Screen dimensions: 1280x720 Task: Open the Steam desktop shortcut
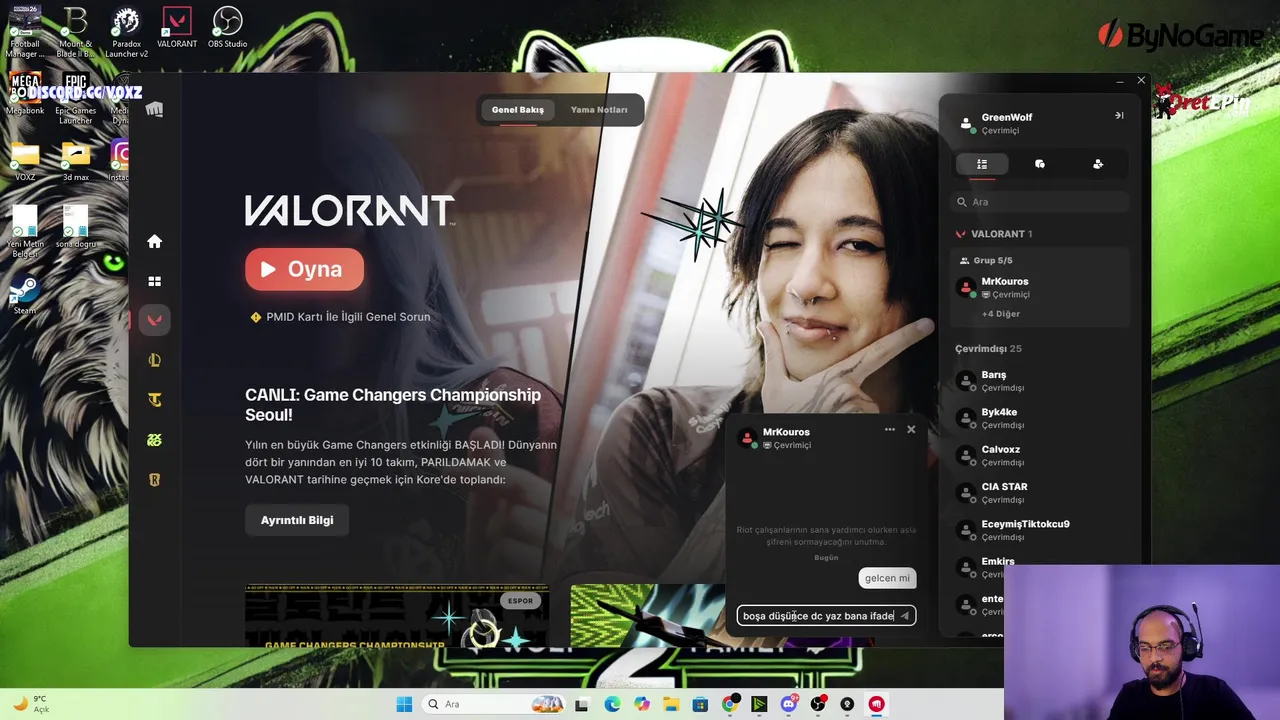point(25,296)
